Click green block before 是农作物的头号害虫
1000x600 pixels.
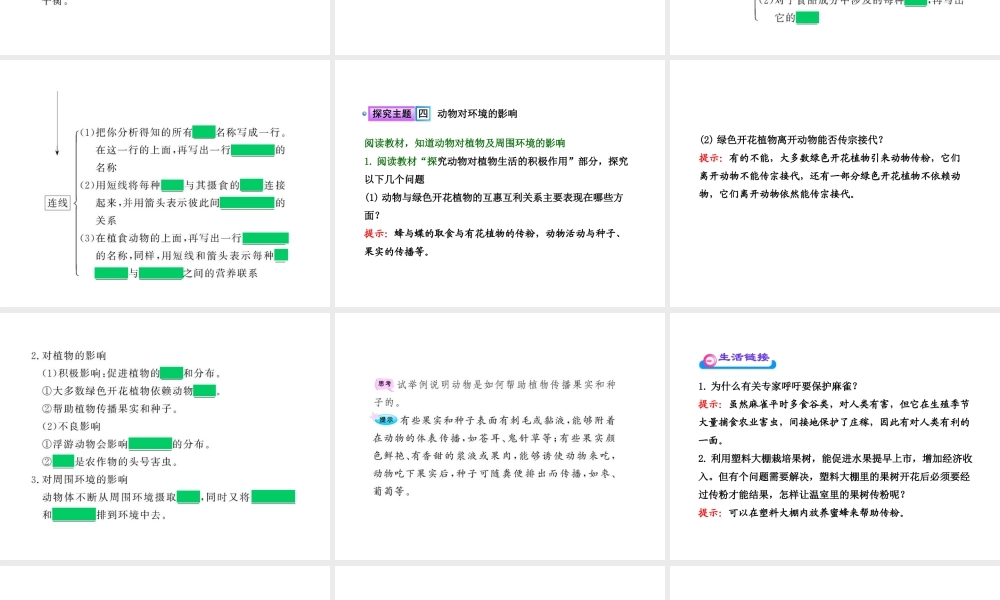pos(63,461)
